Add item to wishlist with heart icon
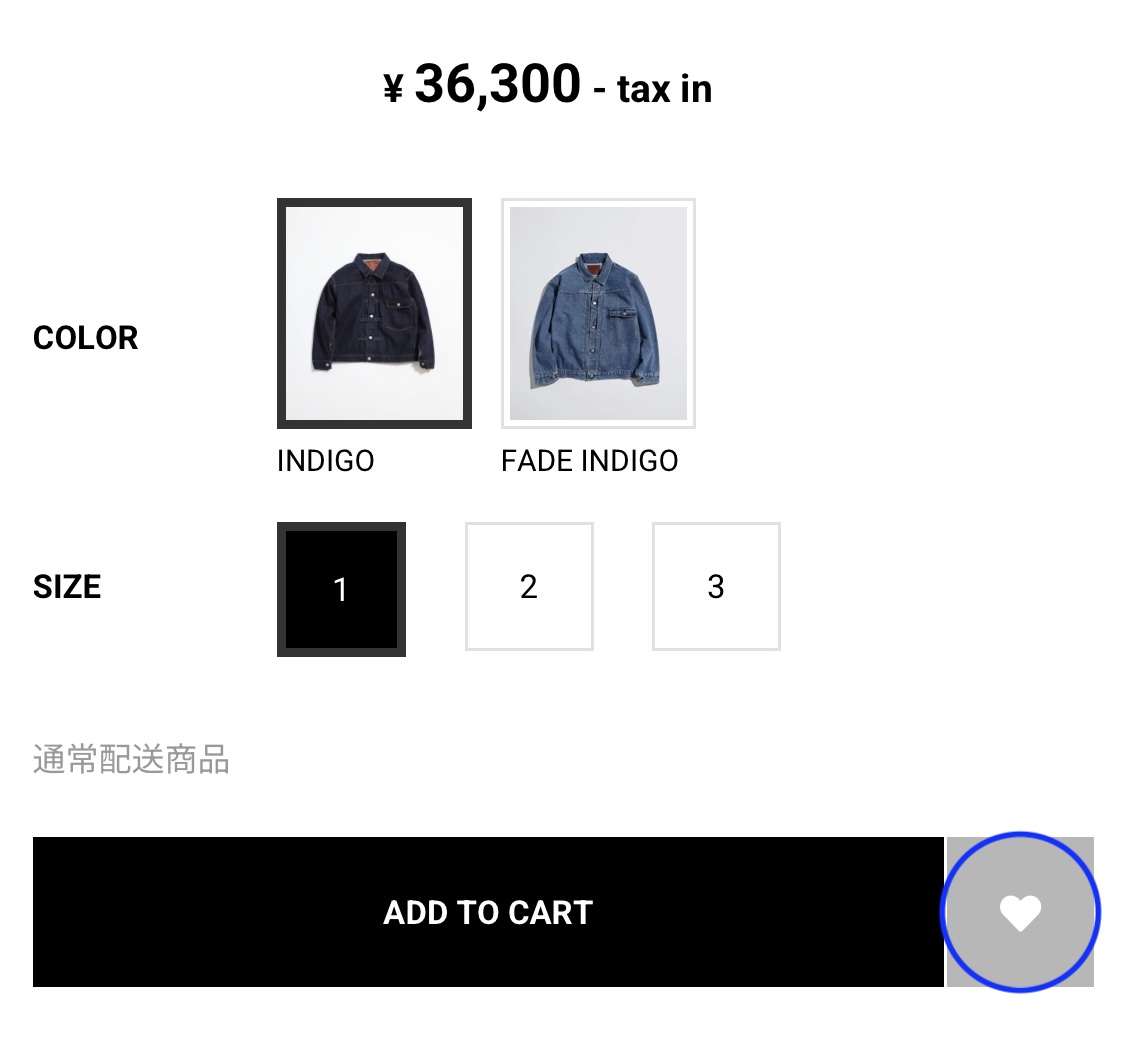 click(1020, 912)
